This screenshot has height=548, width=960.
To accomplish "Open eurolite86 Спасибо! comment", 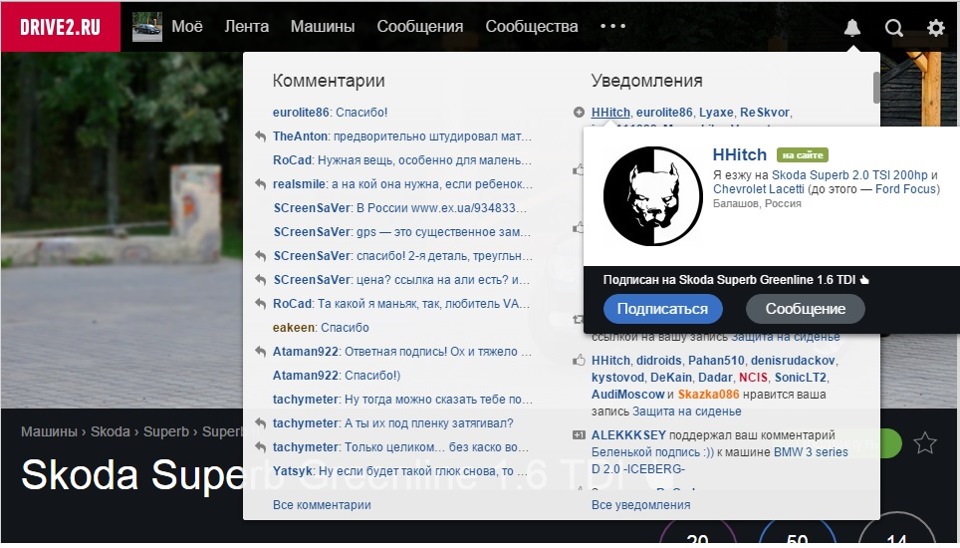I will (330, 112).
